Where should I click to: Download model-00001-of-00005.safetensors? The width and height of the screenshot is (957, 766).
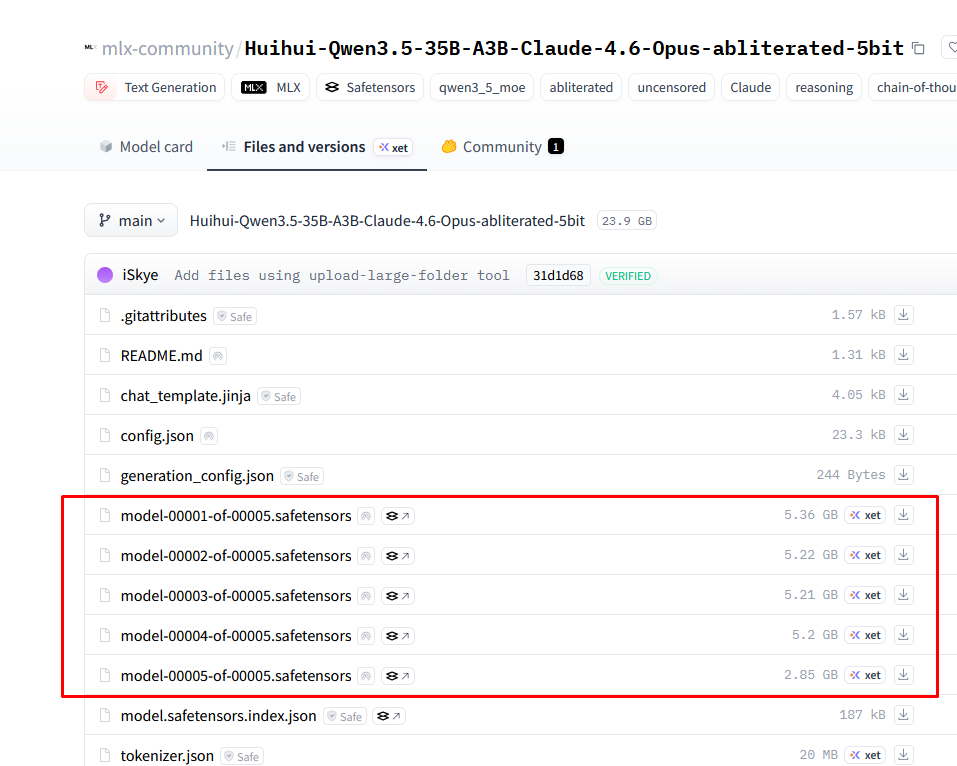[x=903, y=515]
